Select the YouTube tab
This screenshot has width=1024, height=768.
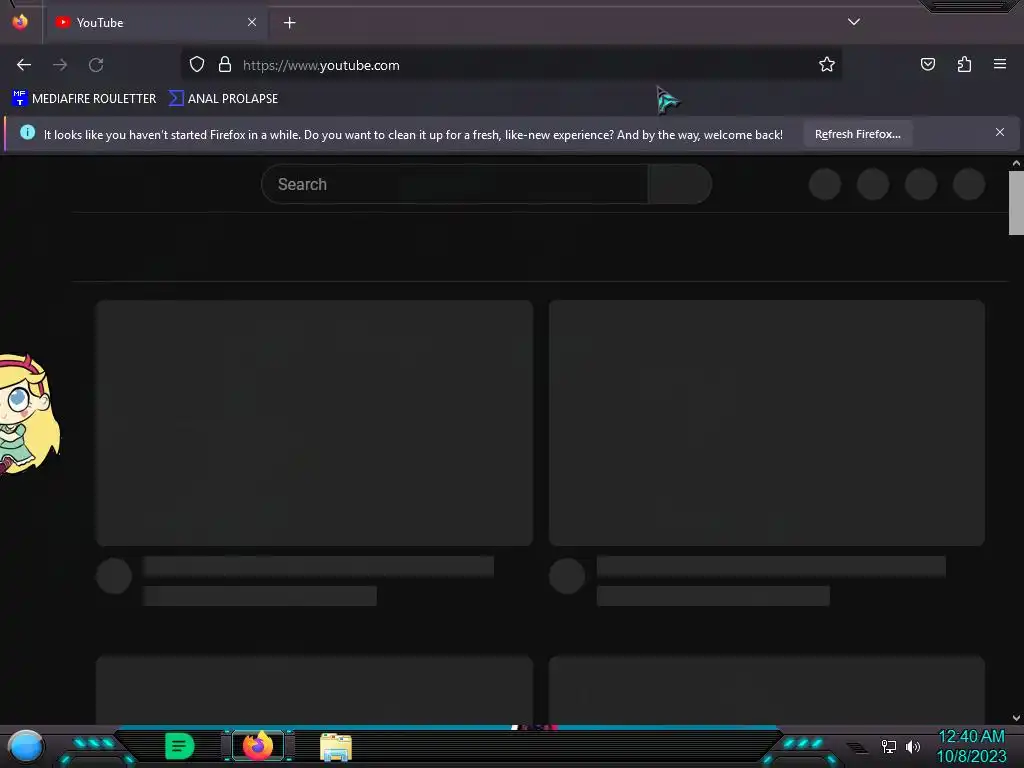pyautogui.click(x=157, y=23)
